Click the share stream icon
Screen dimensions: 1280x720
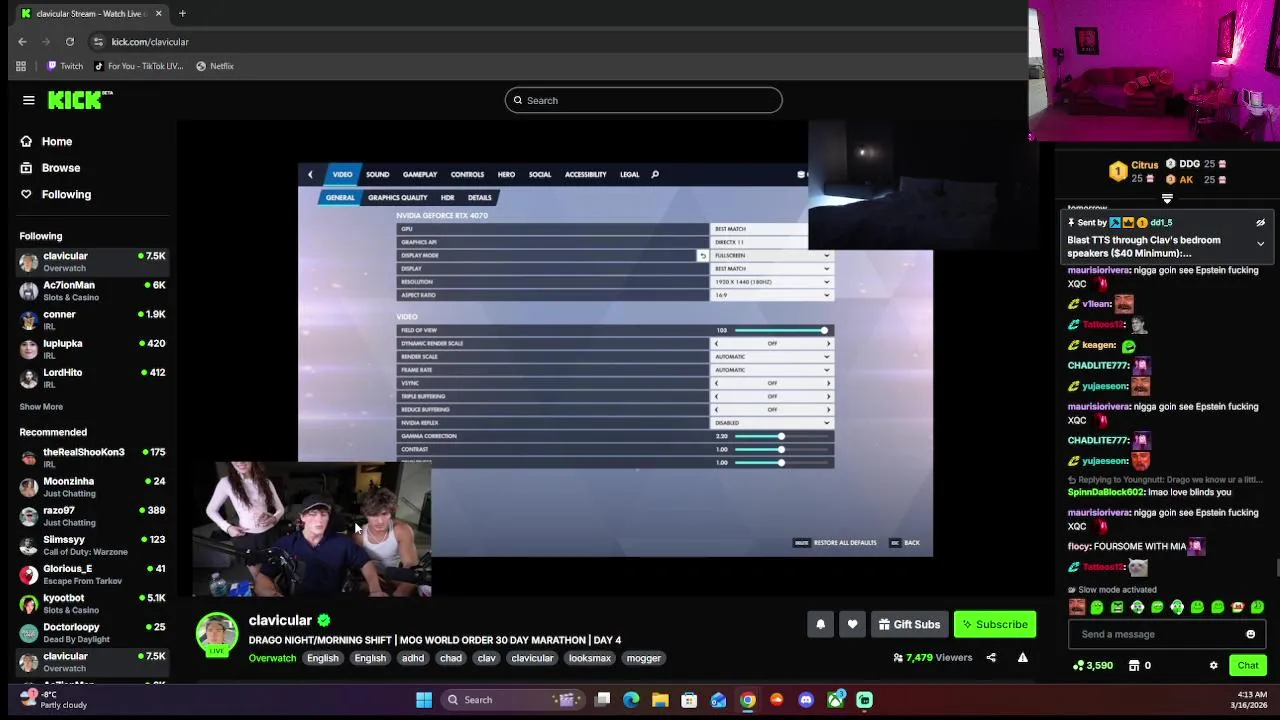991,658
